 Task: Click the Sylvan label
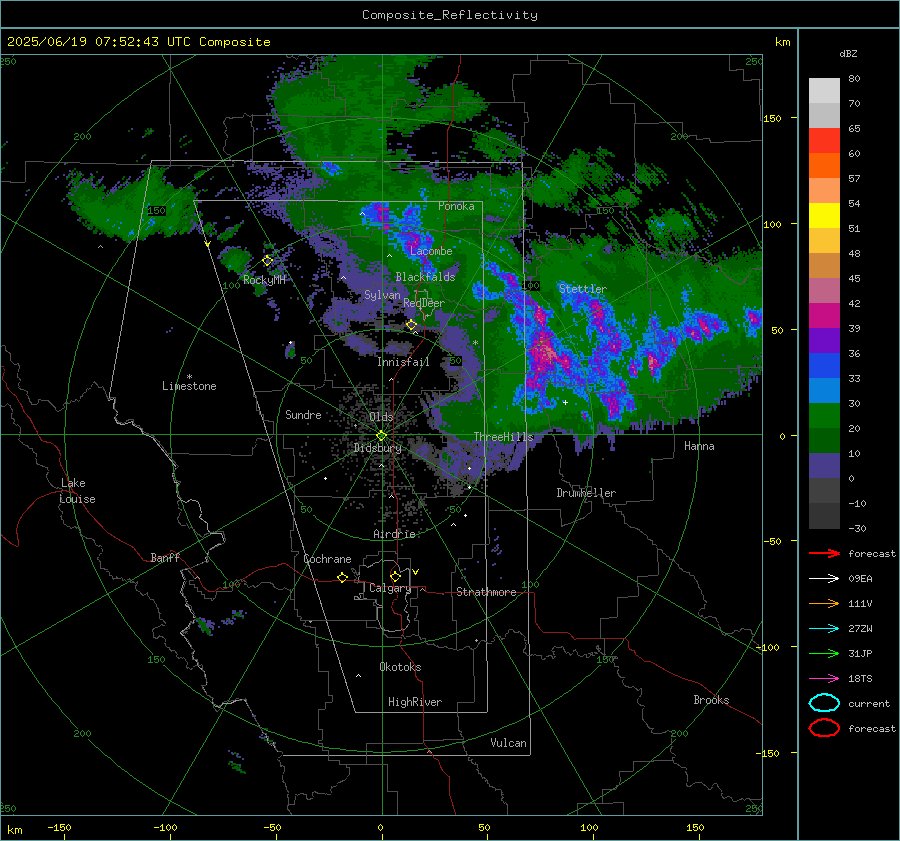point(382,295)
